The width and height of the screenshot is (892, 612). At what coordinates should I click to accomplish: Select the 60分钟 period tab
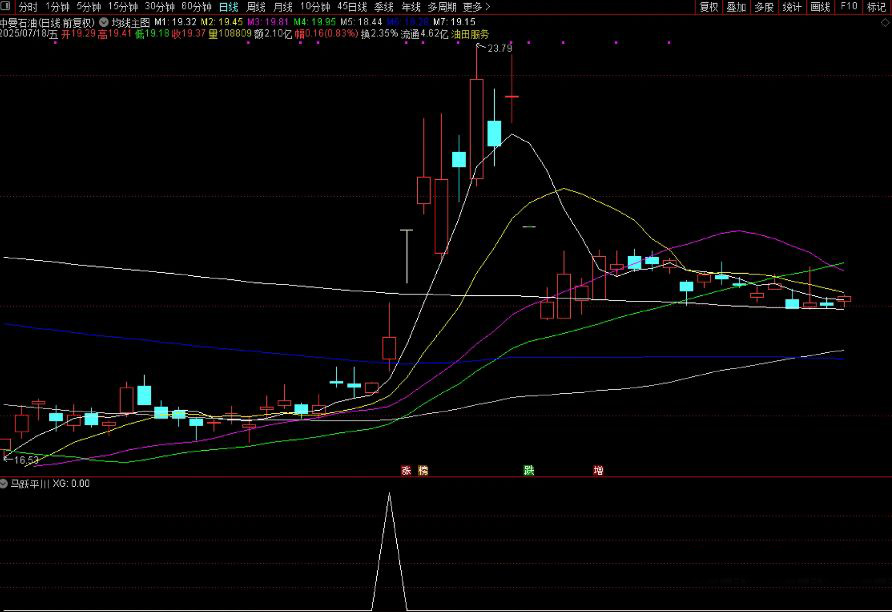196,6
